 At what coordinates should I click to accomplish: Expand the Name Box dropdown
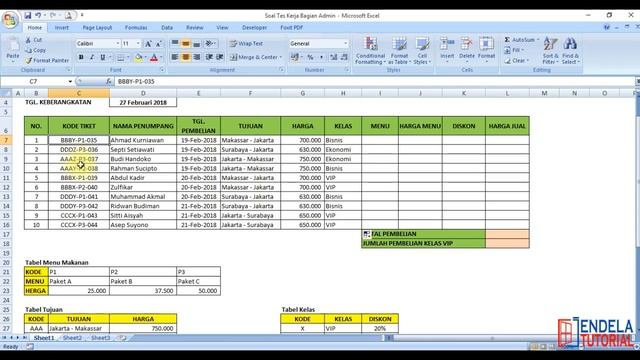70,82
